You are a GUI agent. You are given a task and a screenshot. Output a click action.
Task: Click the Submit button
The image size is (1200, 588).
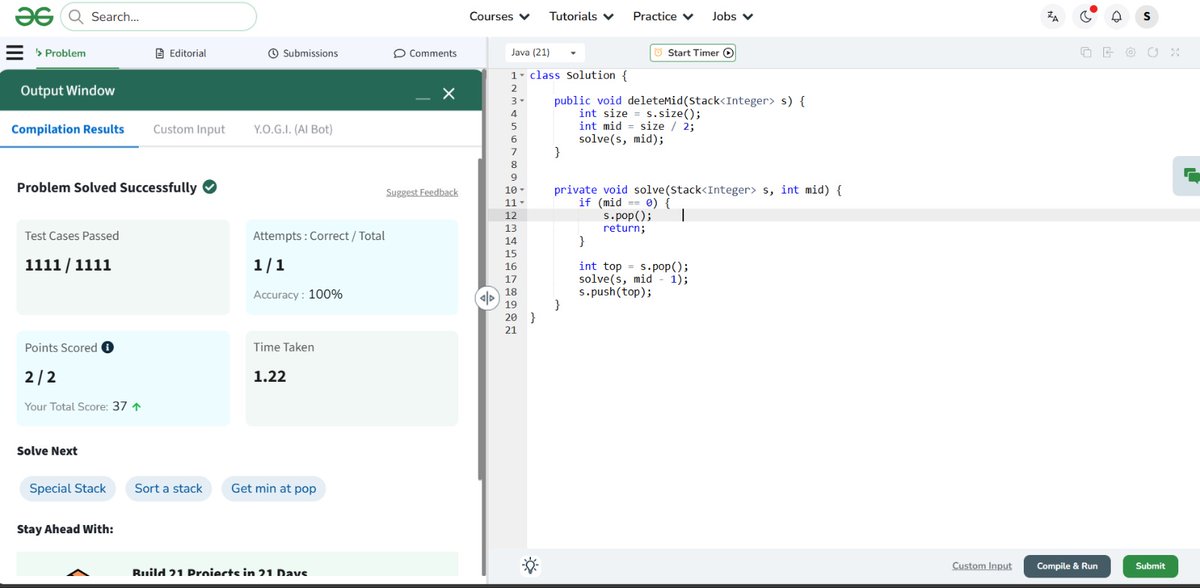pyautogui.click(x=1150, y=565)
